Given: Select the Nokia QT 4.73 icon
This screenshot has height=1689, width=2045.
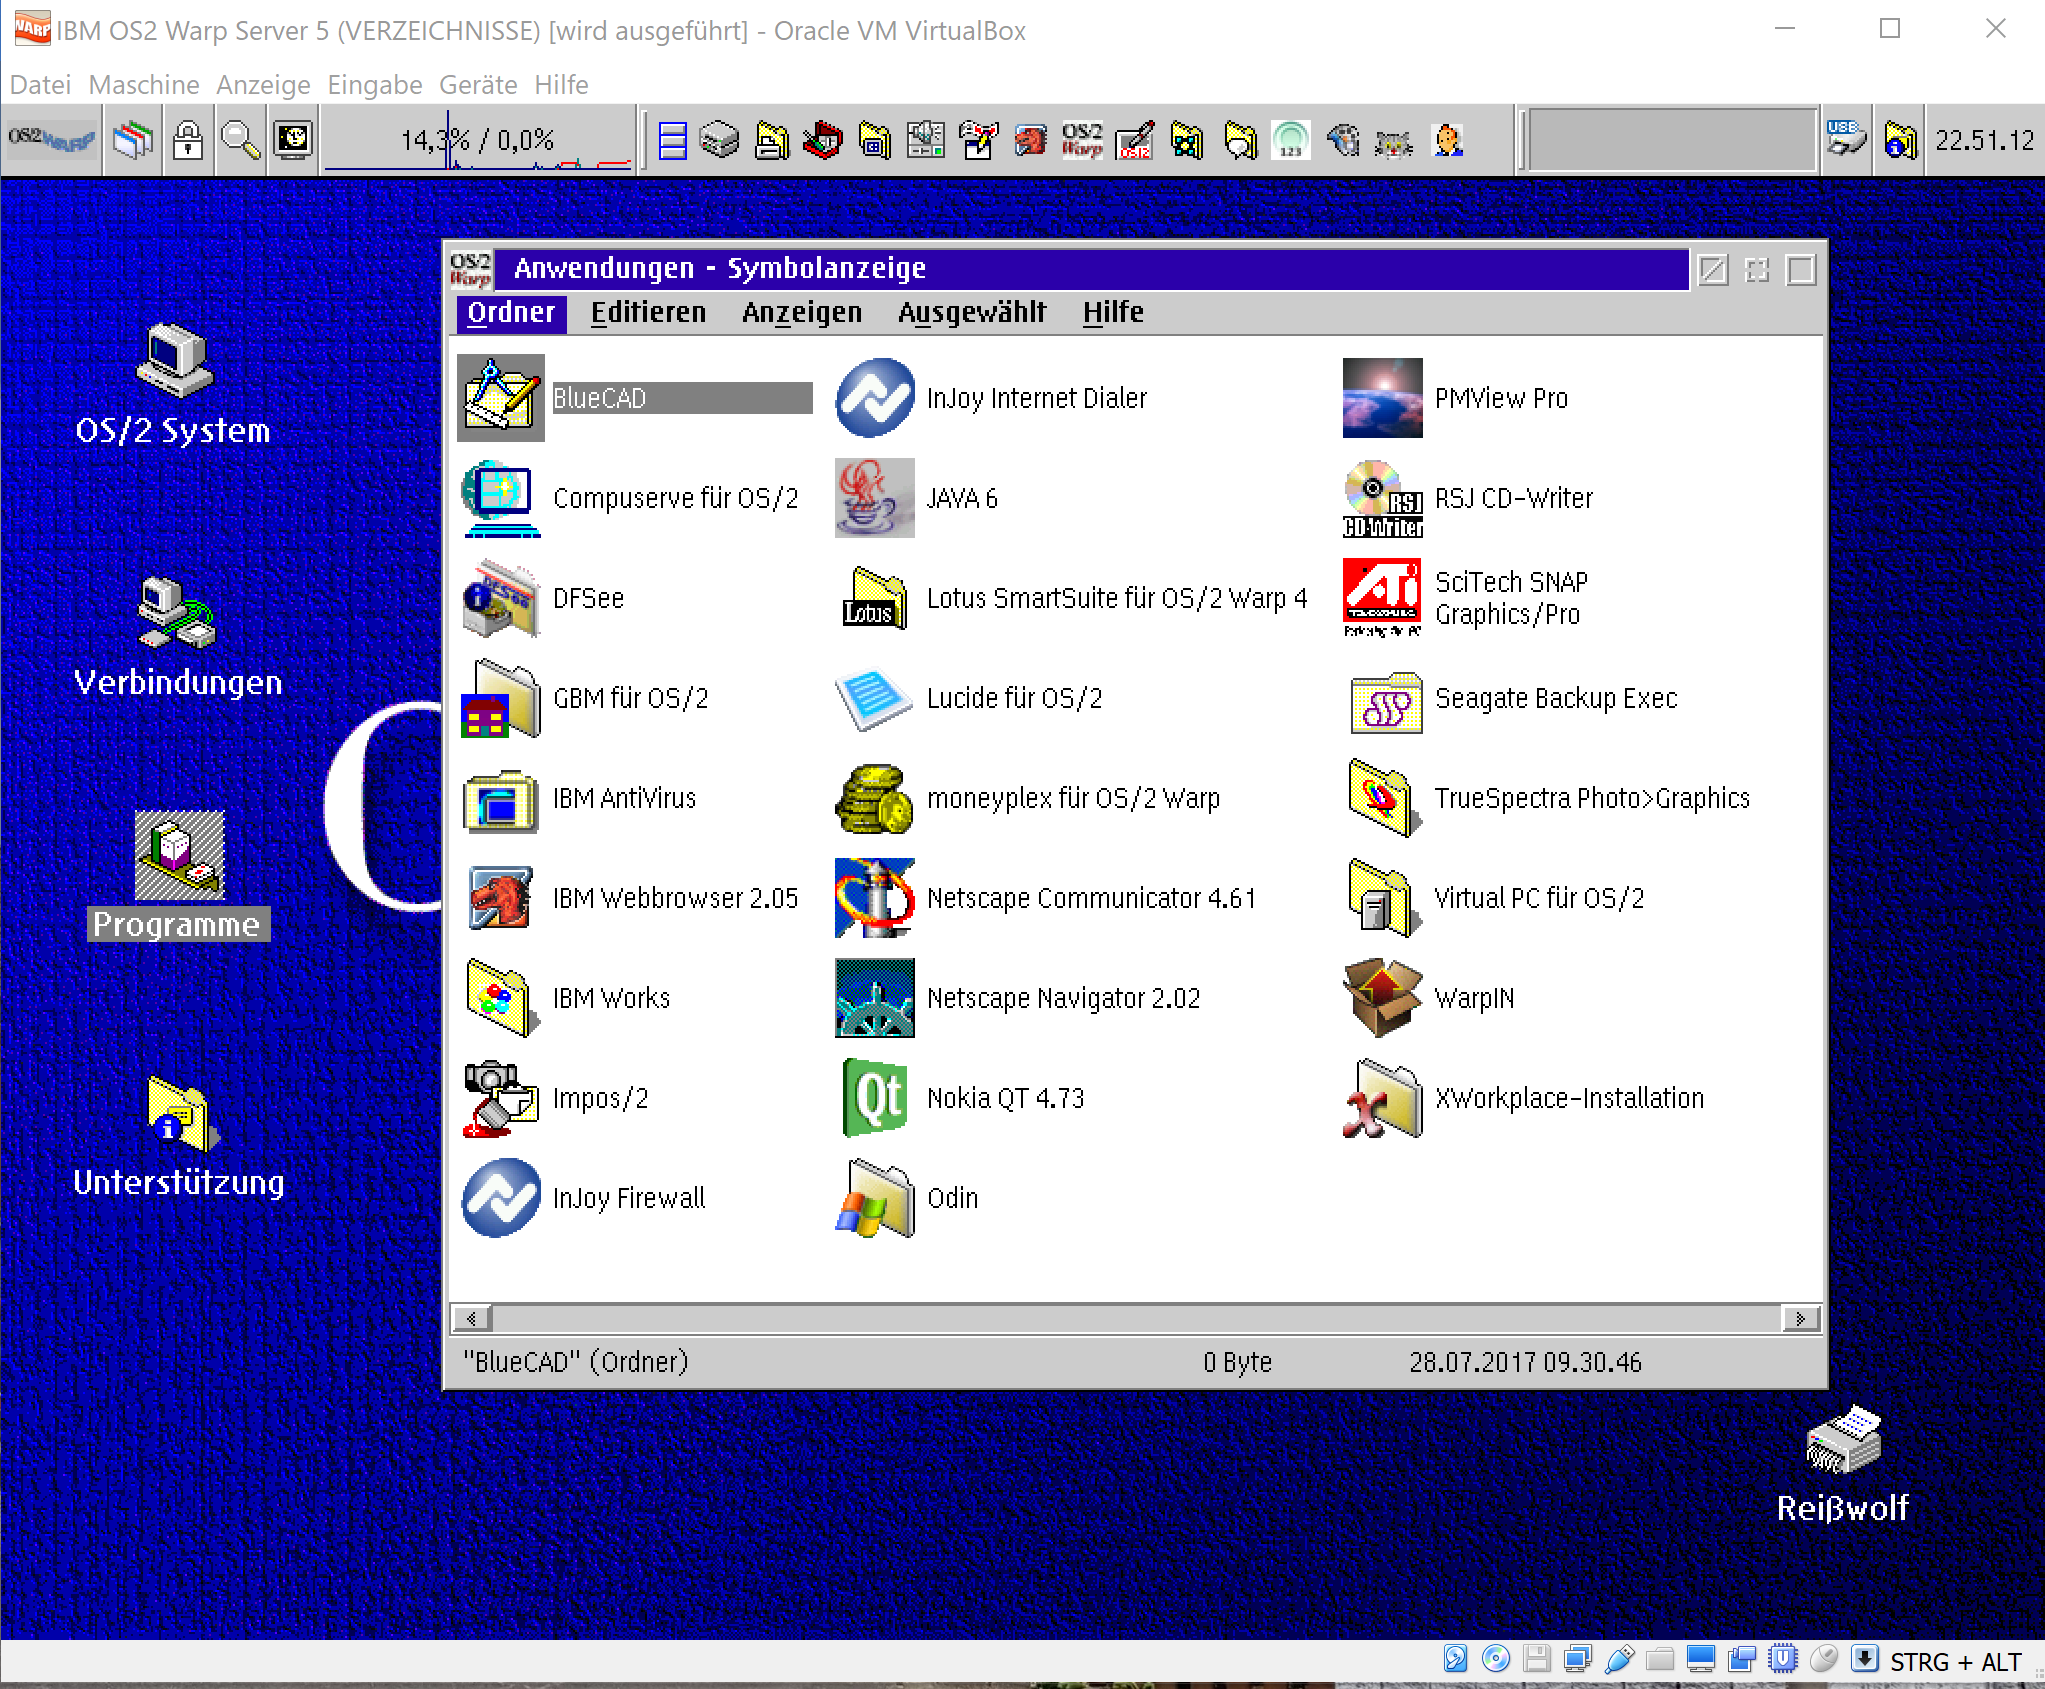Looking at the screenshot, I should tap(874, 1098).
